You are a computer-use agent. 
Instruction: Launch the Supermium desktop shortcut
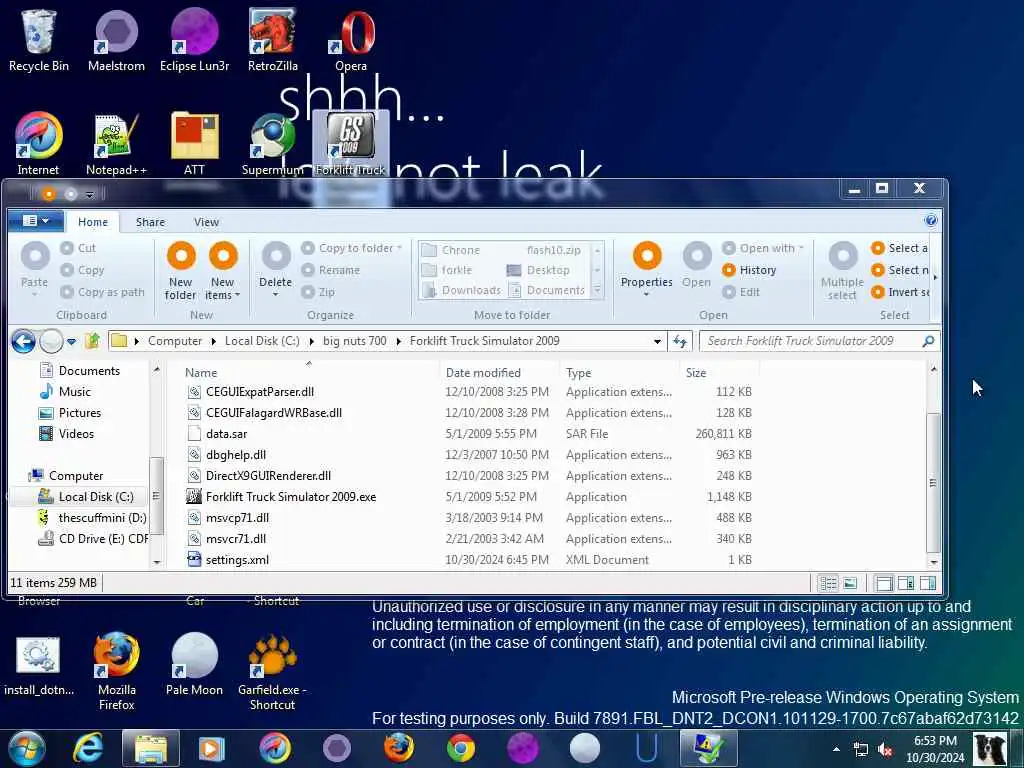pos(272,144)
